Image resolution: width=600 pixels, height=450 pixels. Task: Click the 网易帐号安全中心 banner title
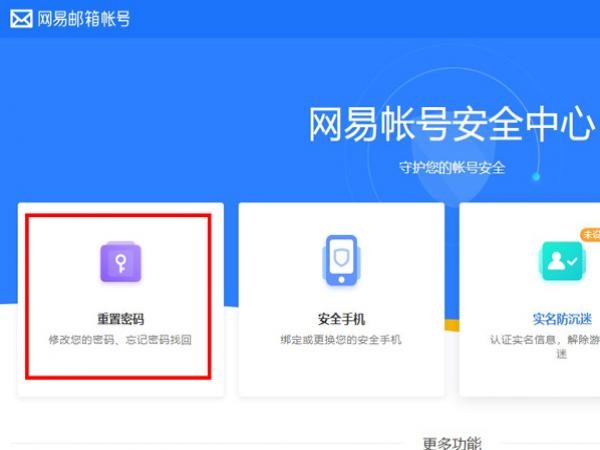point(452,124)
